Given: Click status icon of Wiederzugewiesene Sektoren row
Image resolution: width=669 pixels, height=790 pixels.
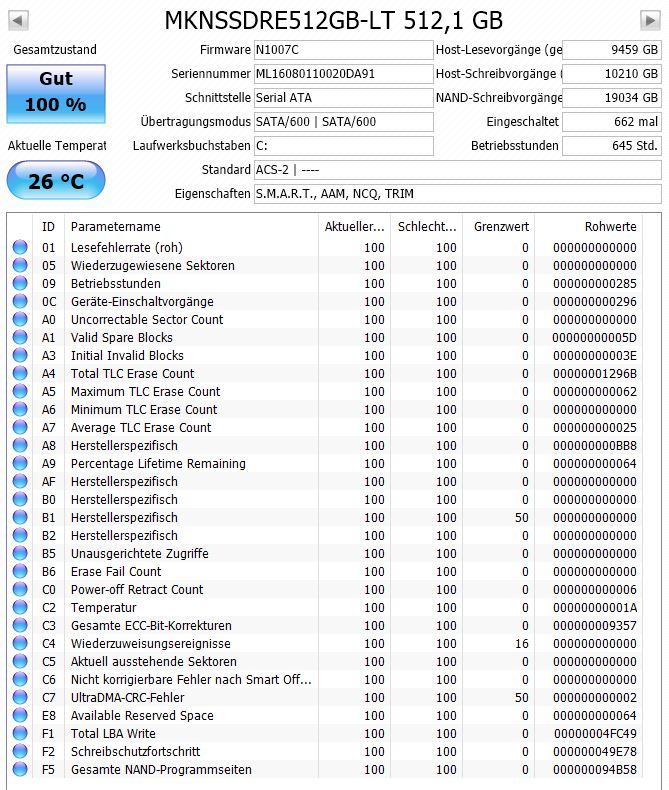Looking at the screenshot, I should 20,266.
